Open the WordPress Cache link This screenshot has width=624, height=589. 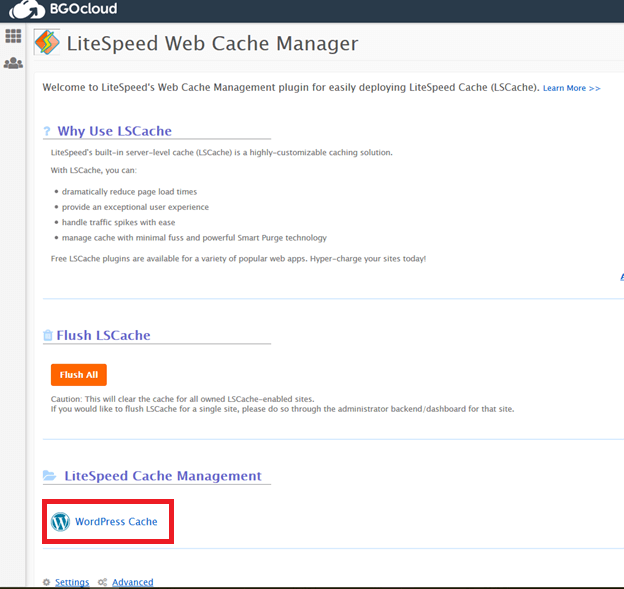tap(116, 521)
